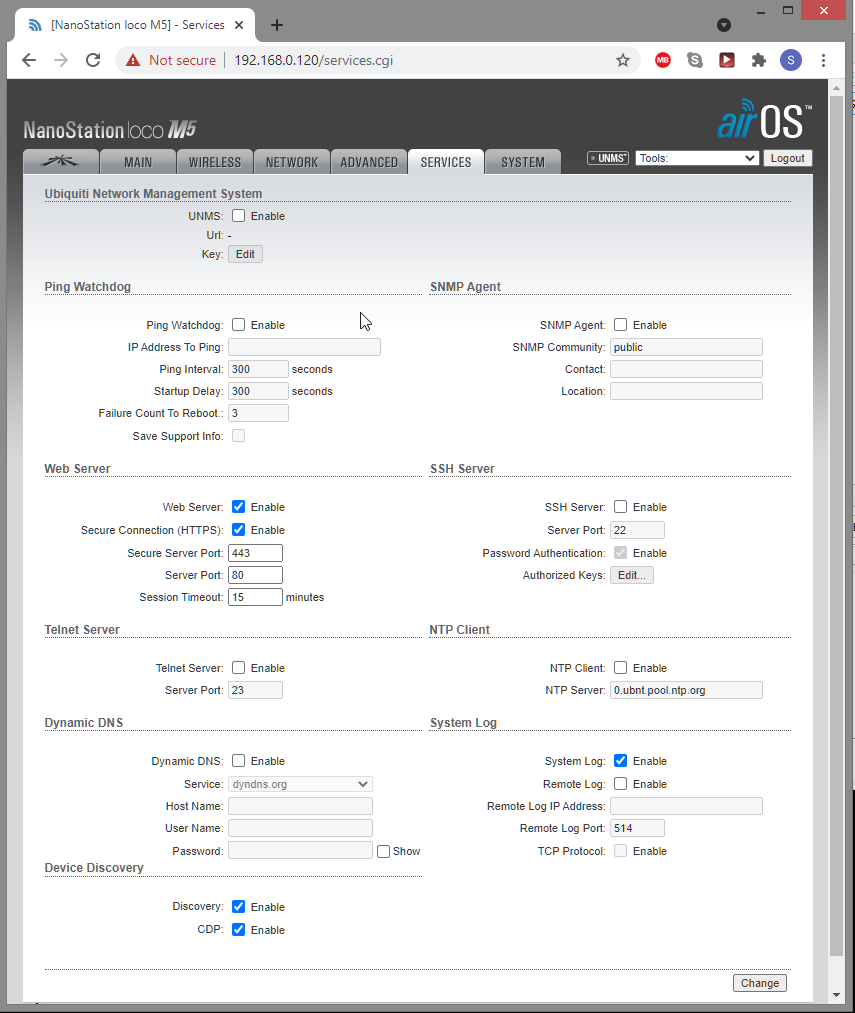Check the Show password checkbox

click(383, 851)
